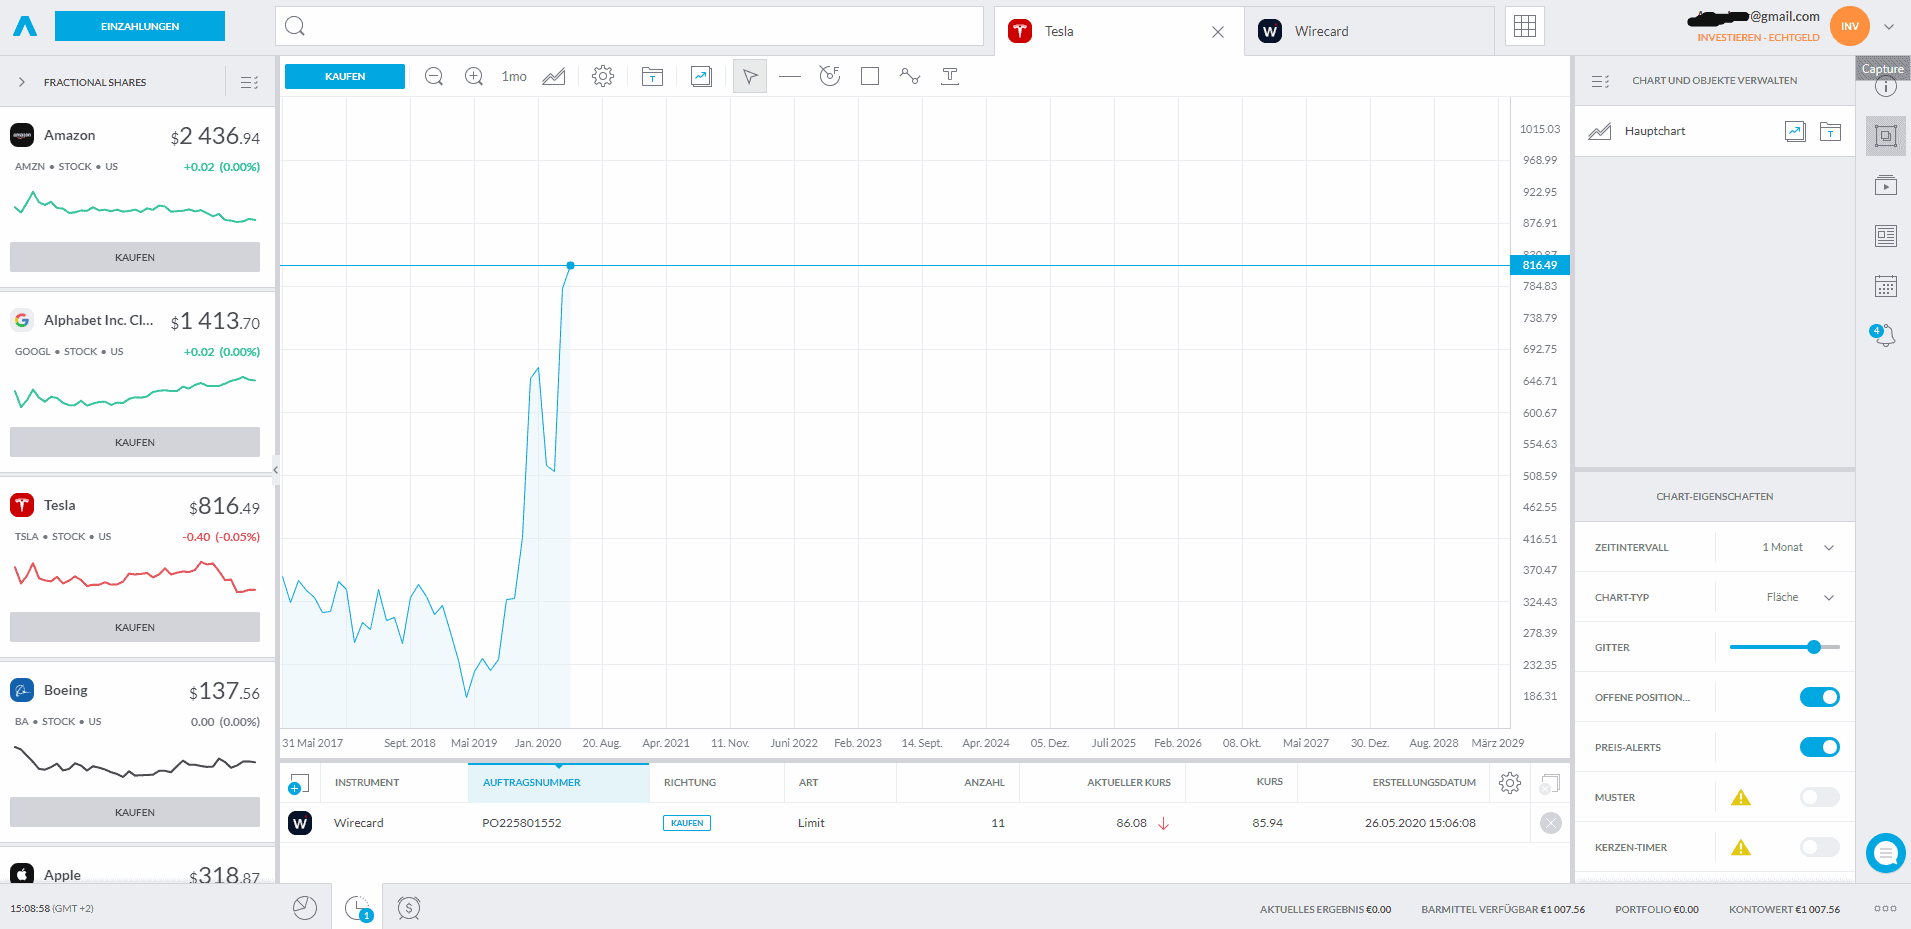Cancel the Wirecard pending order
The width and height of the screenshot is (1911, 929).
click(x=1551, y=823)
